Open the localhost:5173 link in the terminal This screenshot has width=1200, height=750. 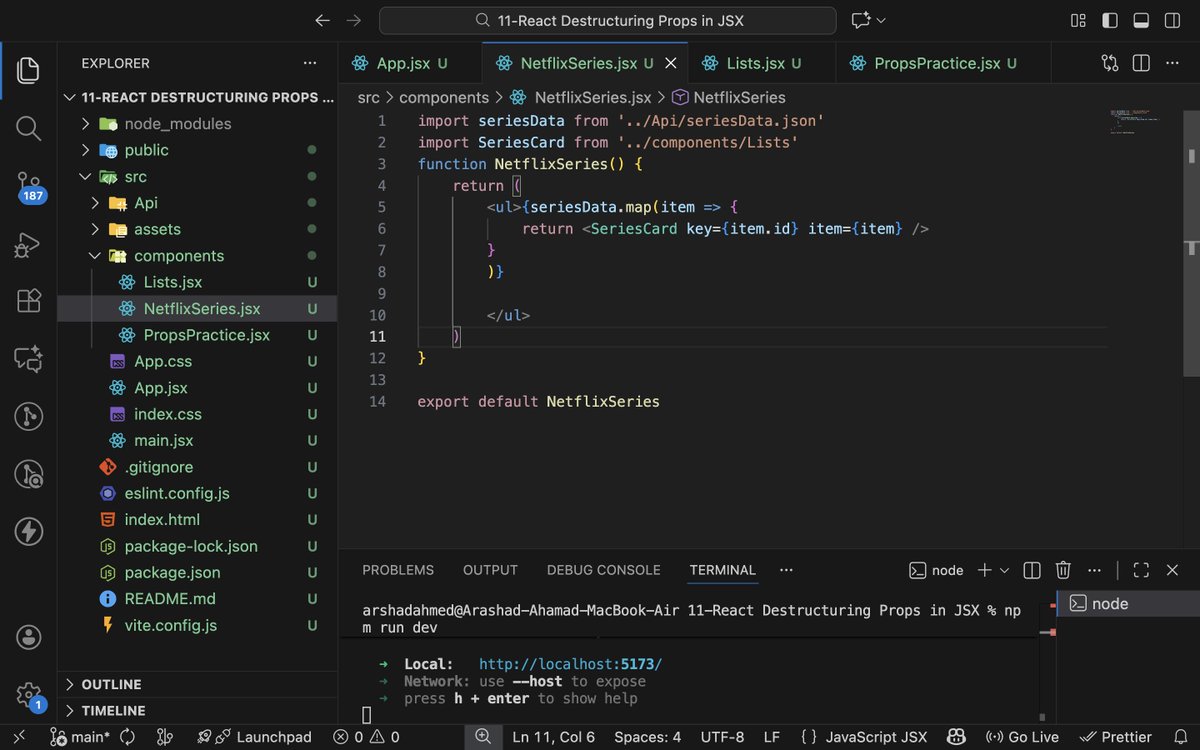(x=570, y=663)
